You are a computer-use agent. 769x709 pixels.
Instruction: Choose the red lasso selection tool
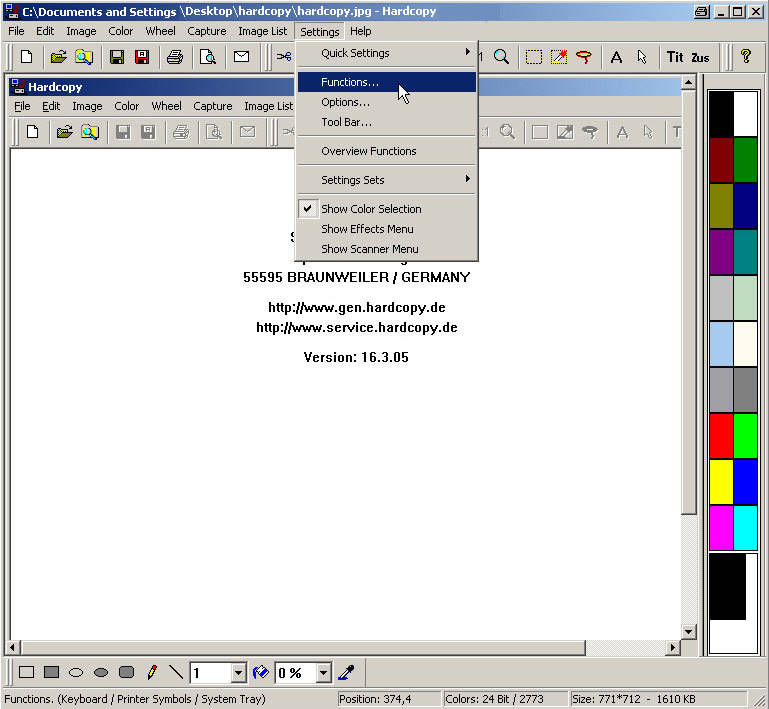pos(584,57)
